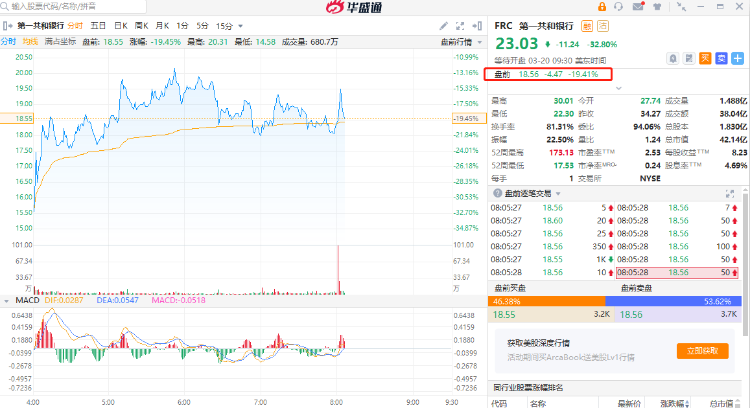Click the 名称 column header
The width and height of the screenshot is (750, 408).
(538, 404)
